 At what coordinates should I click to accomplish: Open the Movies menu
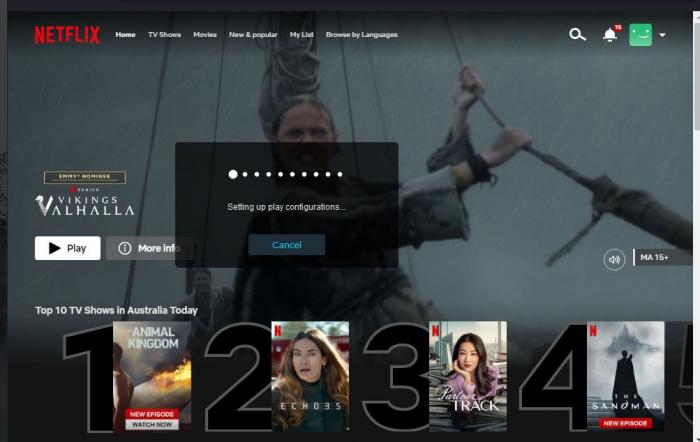205,34
